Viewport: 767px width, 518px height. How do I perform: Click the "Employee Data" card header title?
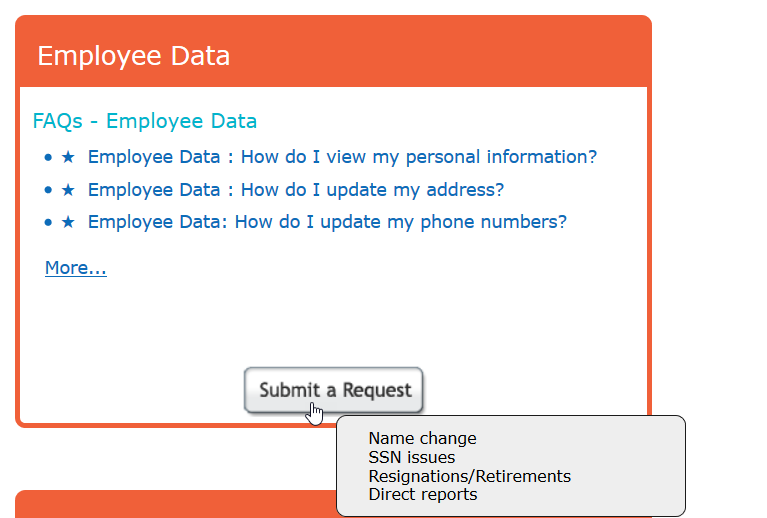[x=134, y=56]
